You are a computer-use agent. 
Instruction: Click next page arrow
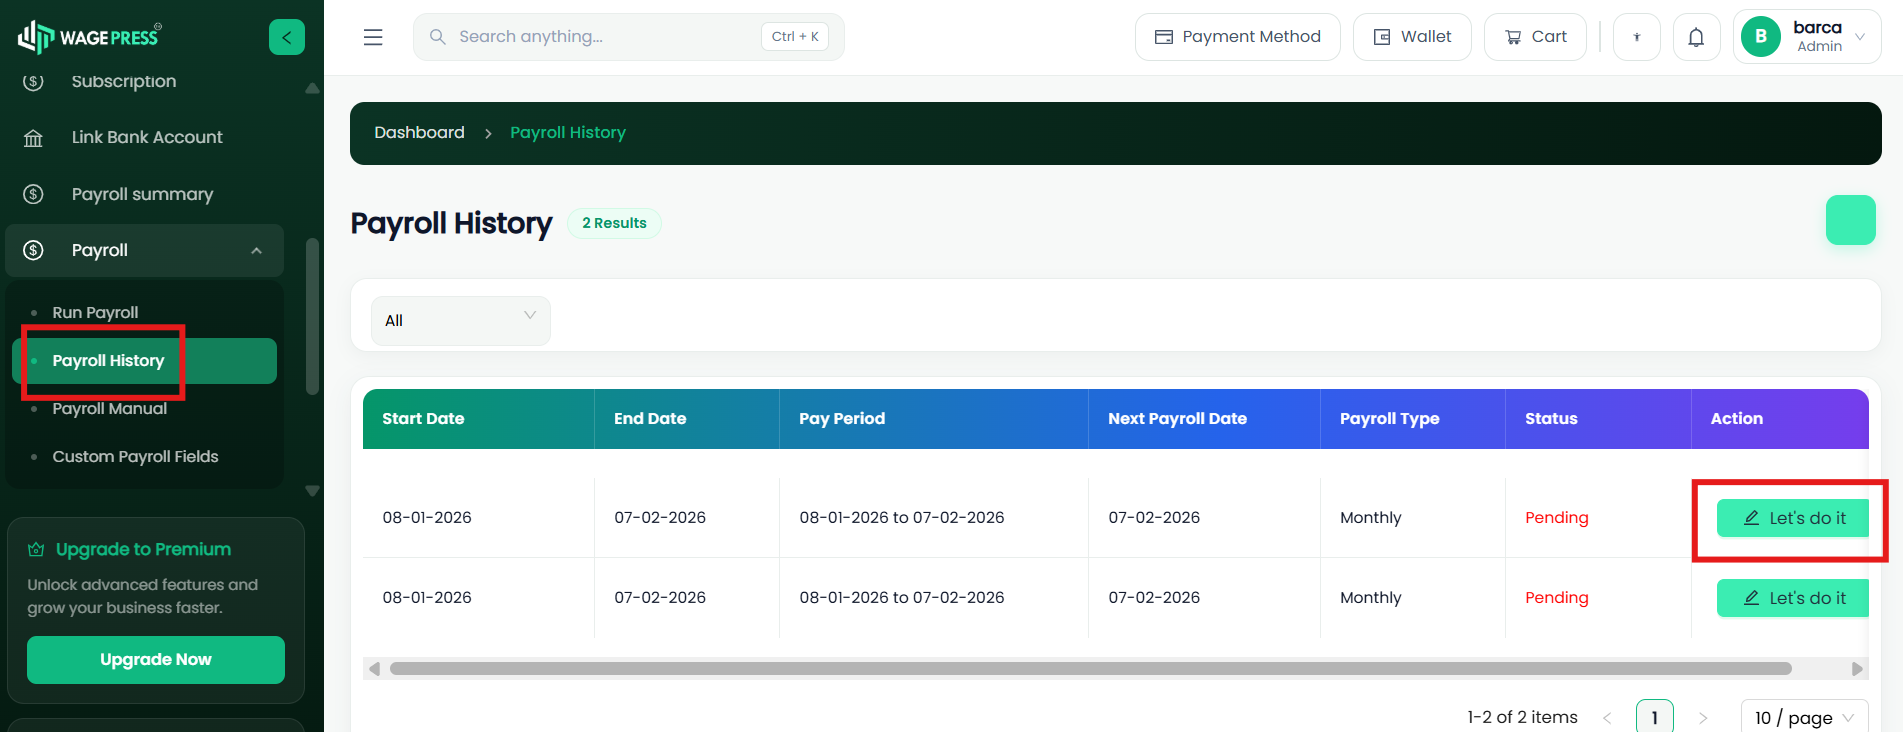[x=1703, y=718]
